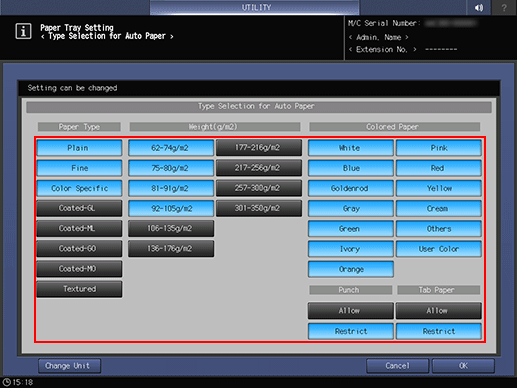Toggle the Pink colored paper
Screen dimensions: 517x388
click(x=439, y=148)
